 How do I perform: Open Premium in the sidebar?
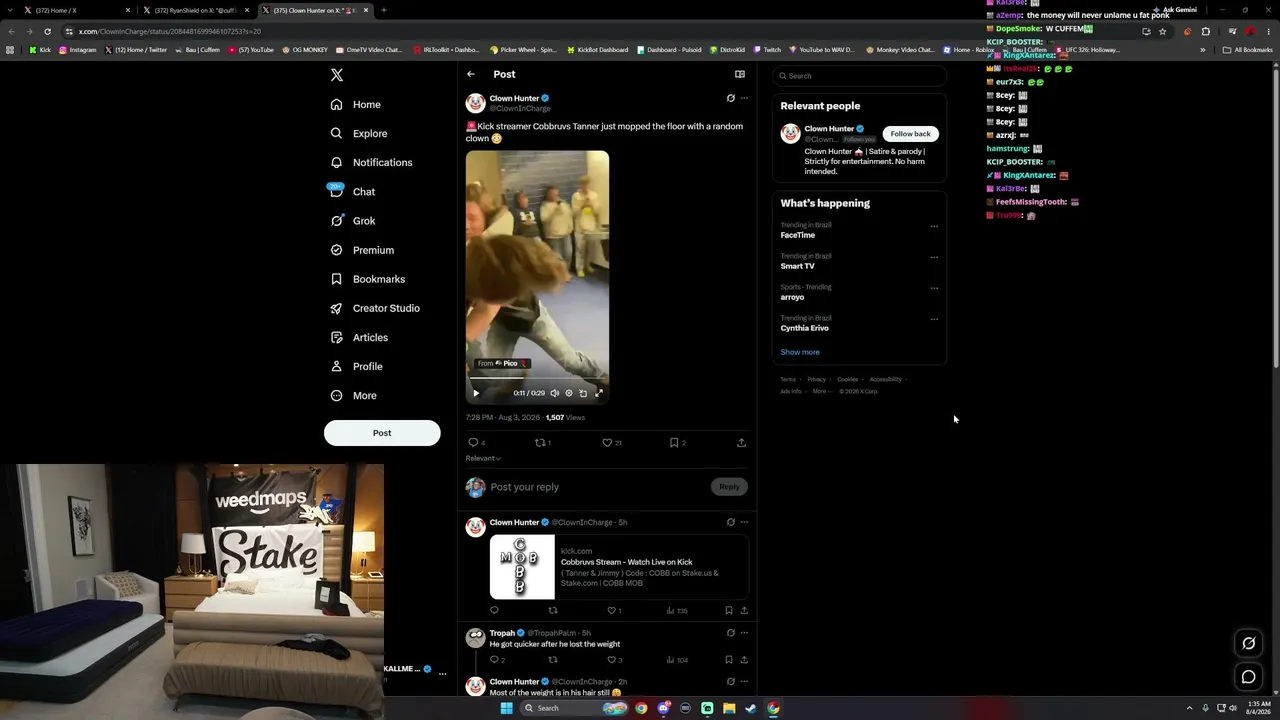[x=361, y=250]
